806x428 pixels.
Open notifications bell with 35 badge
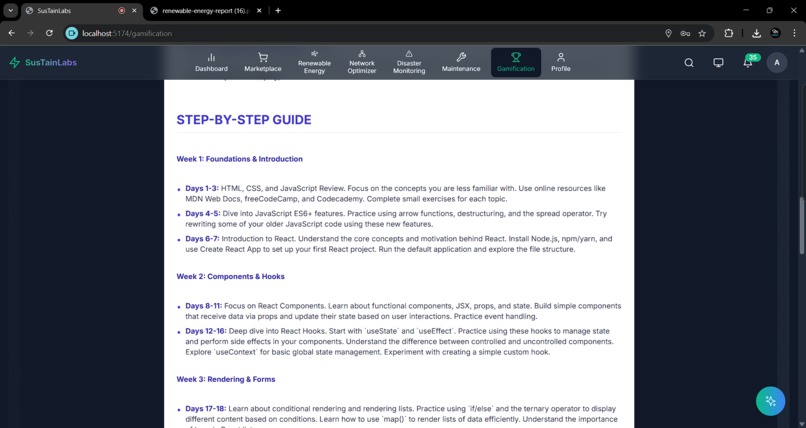(x=748, y=63)
